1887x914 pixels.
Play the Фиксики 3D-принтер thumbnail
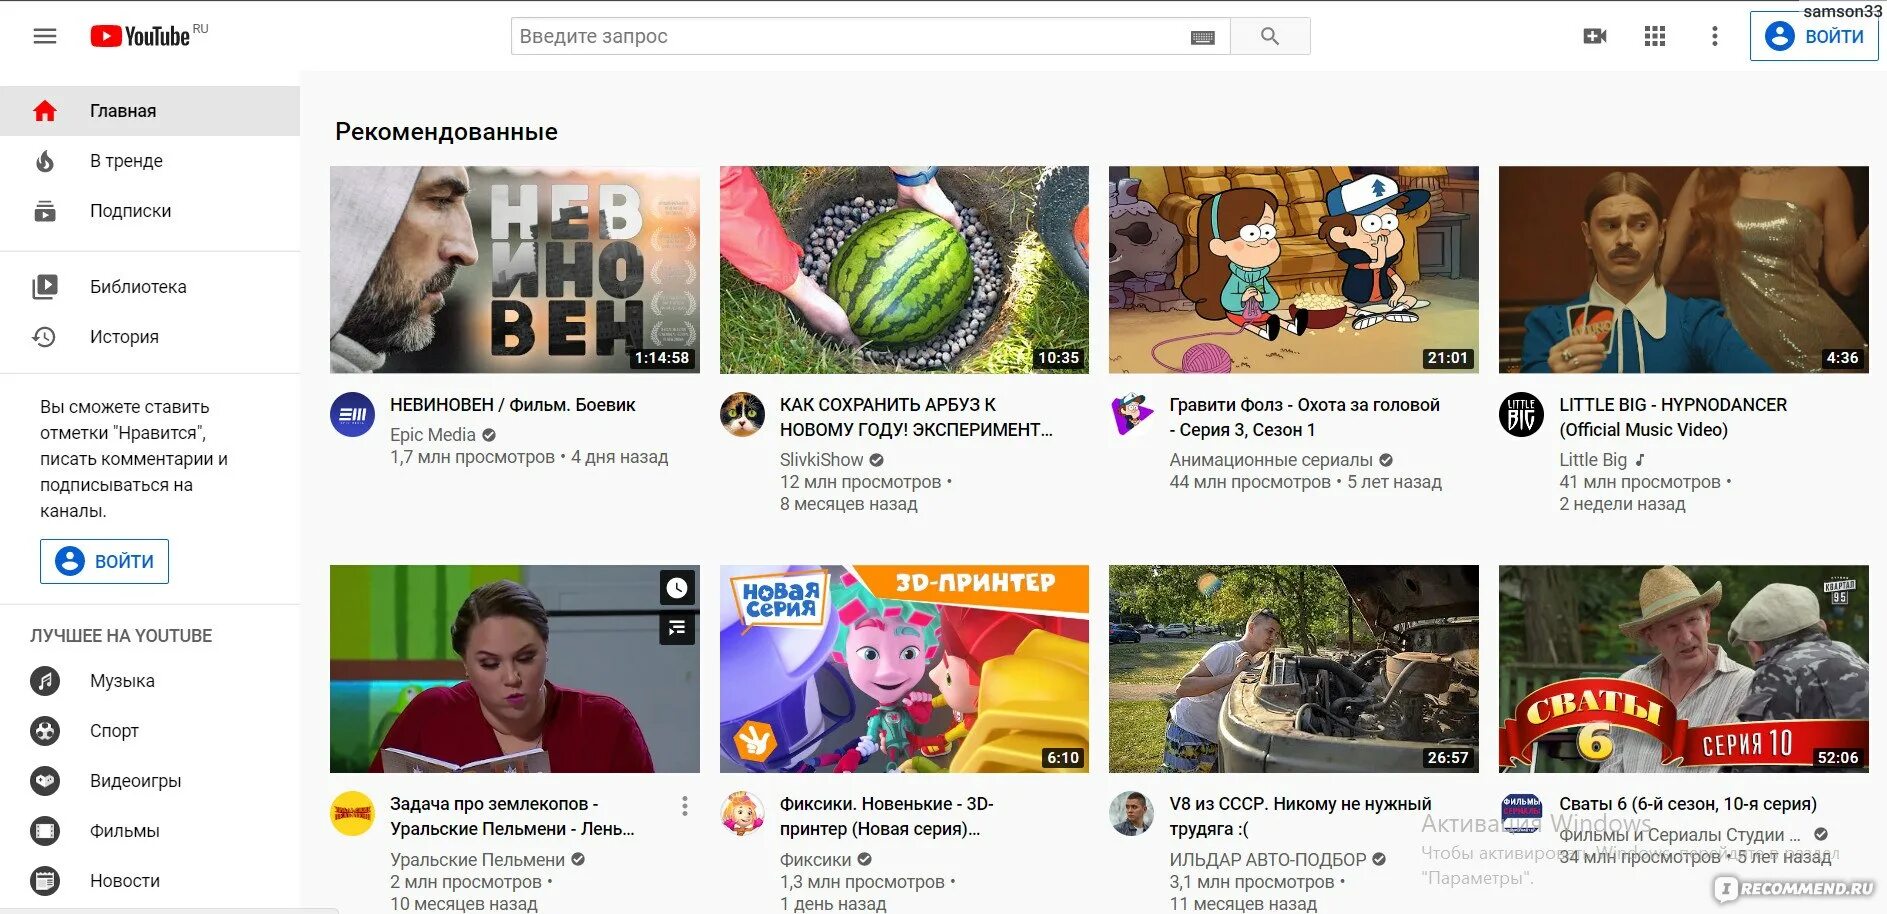pos(904,669)
